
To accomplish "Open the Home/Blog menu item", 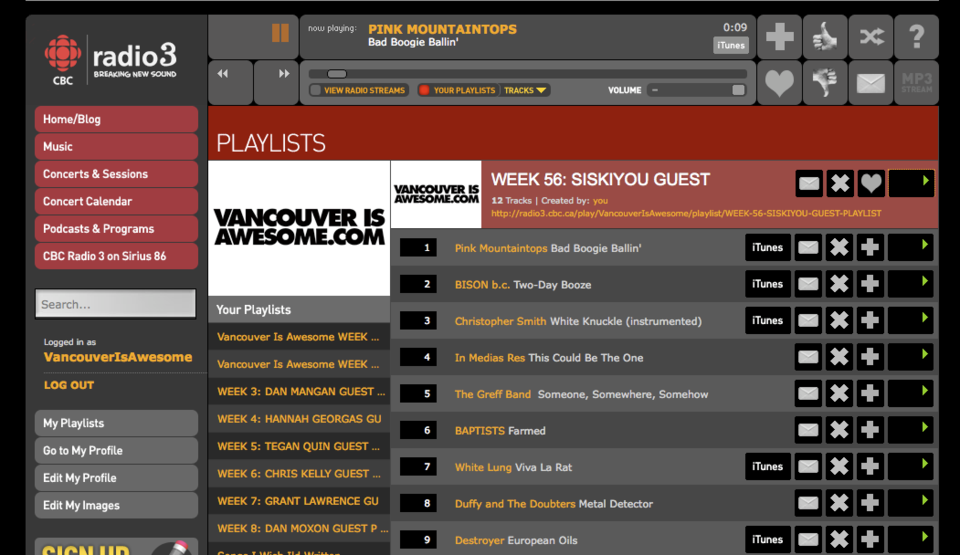I will click(x=116, y=119).
